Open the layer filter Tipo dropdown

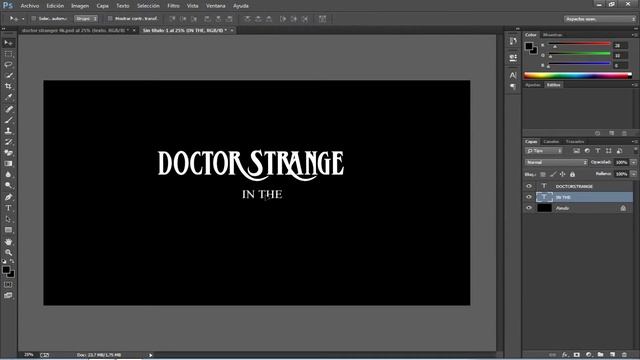tap(544, 151)
